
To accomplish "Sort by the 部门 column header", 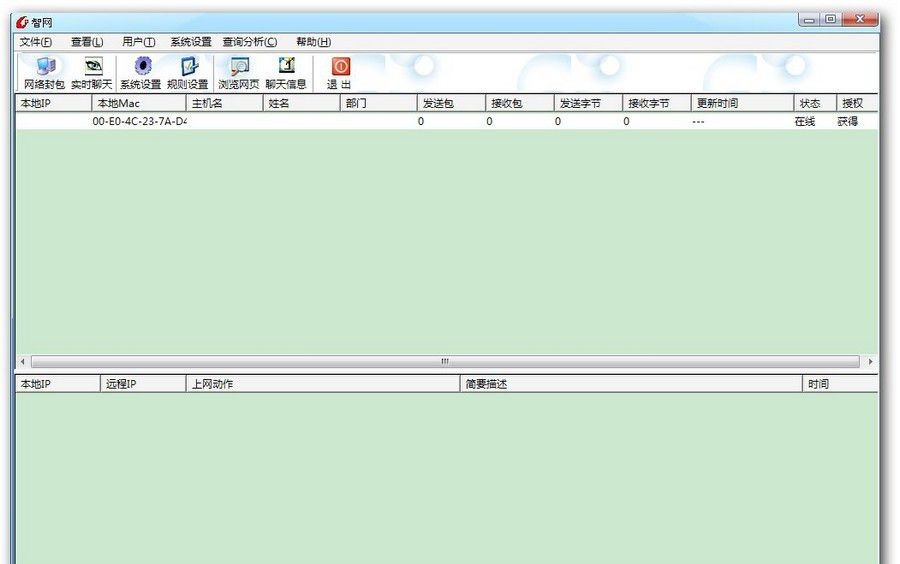I will click(x=378, y=103).
